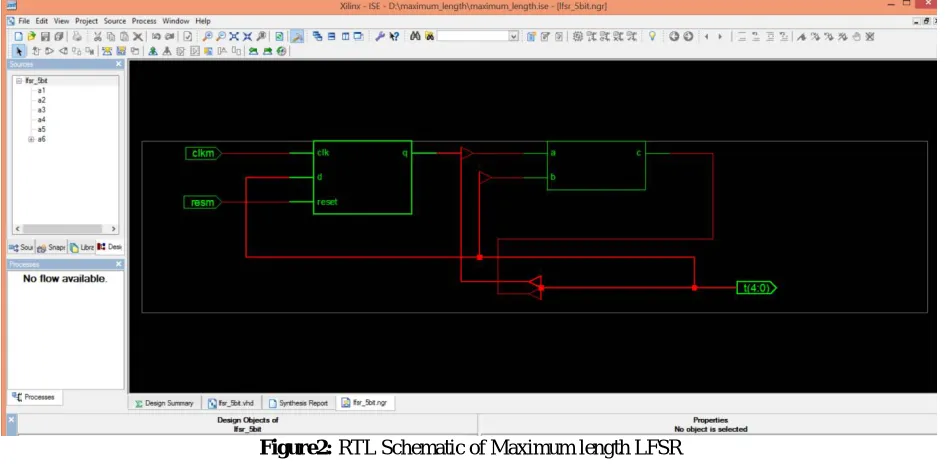Open the Source menu
This screenshot has height=464, width=946.
pos(115,21)
